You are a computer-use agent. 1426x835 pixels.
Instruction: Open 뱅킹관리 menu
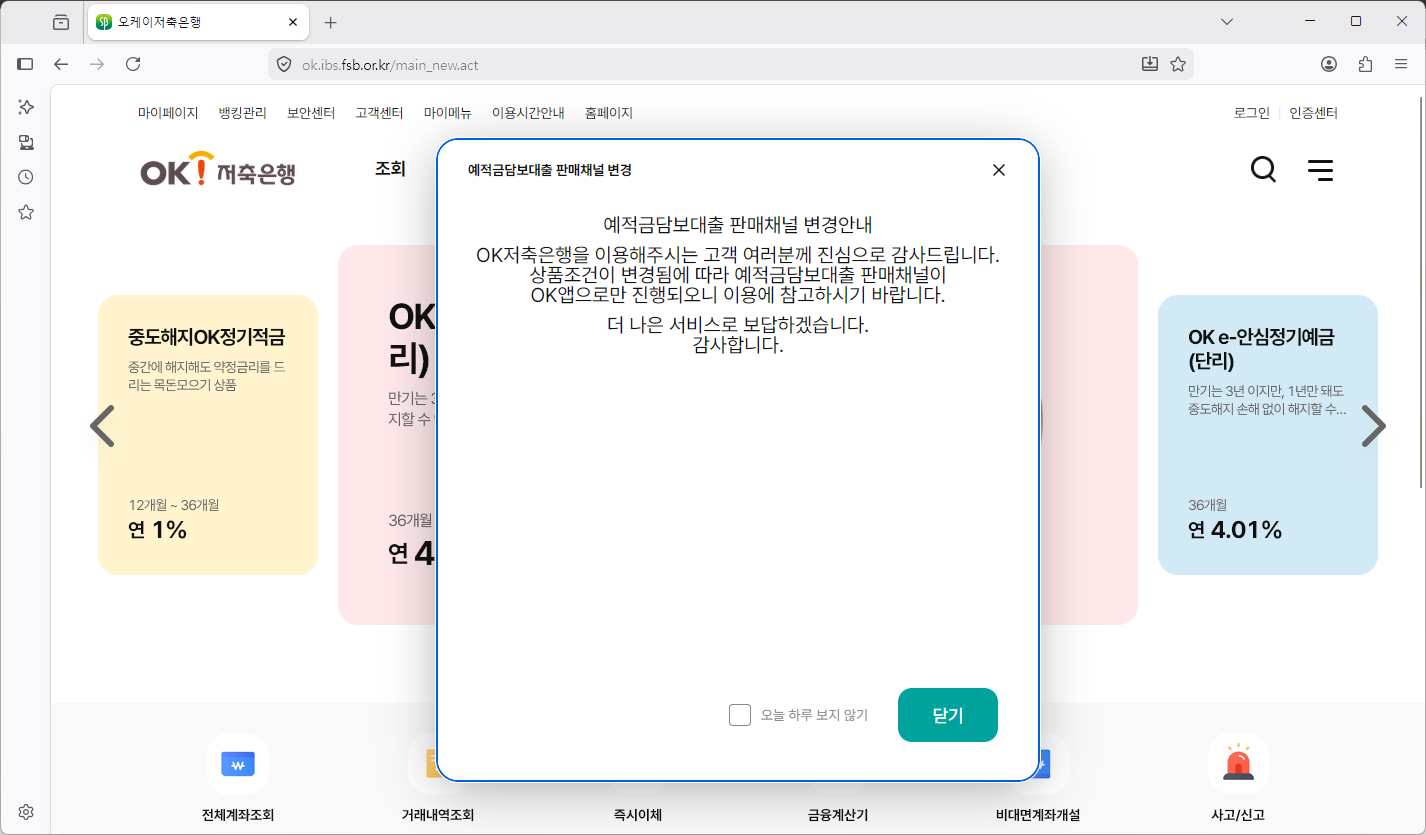pos(243,113)
